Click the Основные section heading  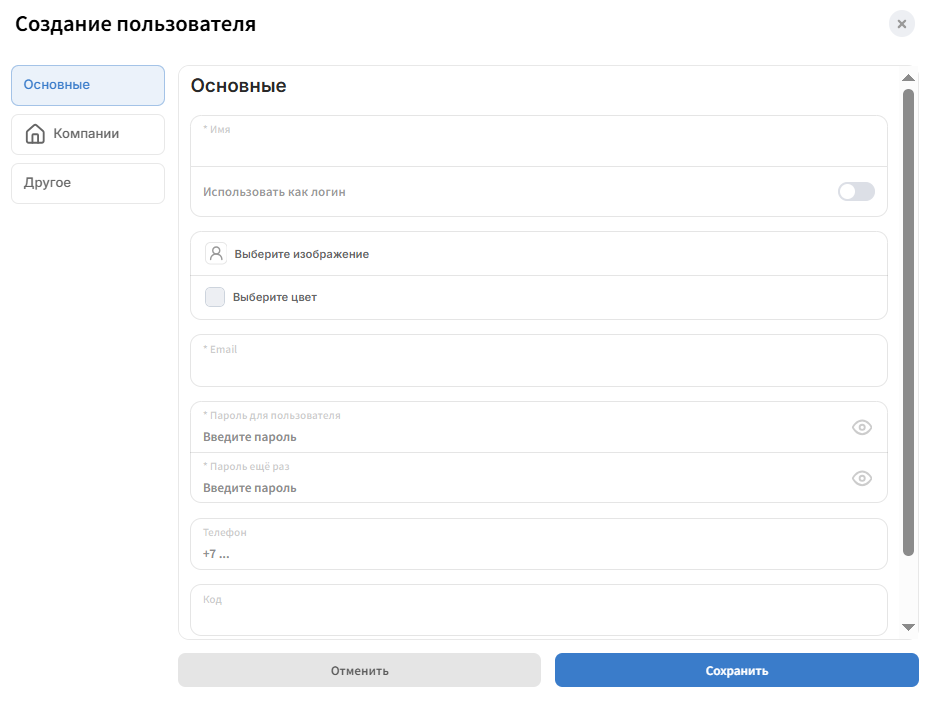click(238, 86)
